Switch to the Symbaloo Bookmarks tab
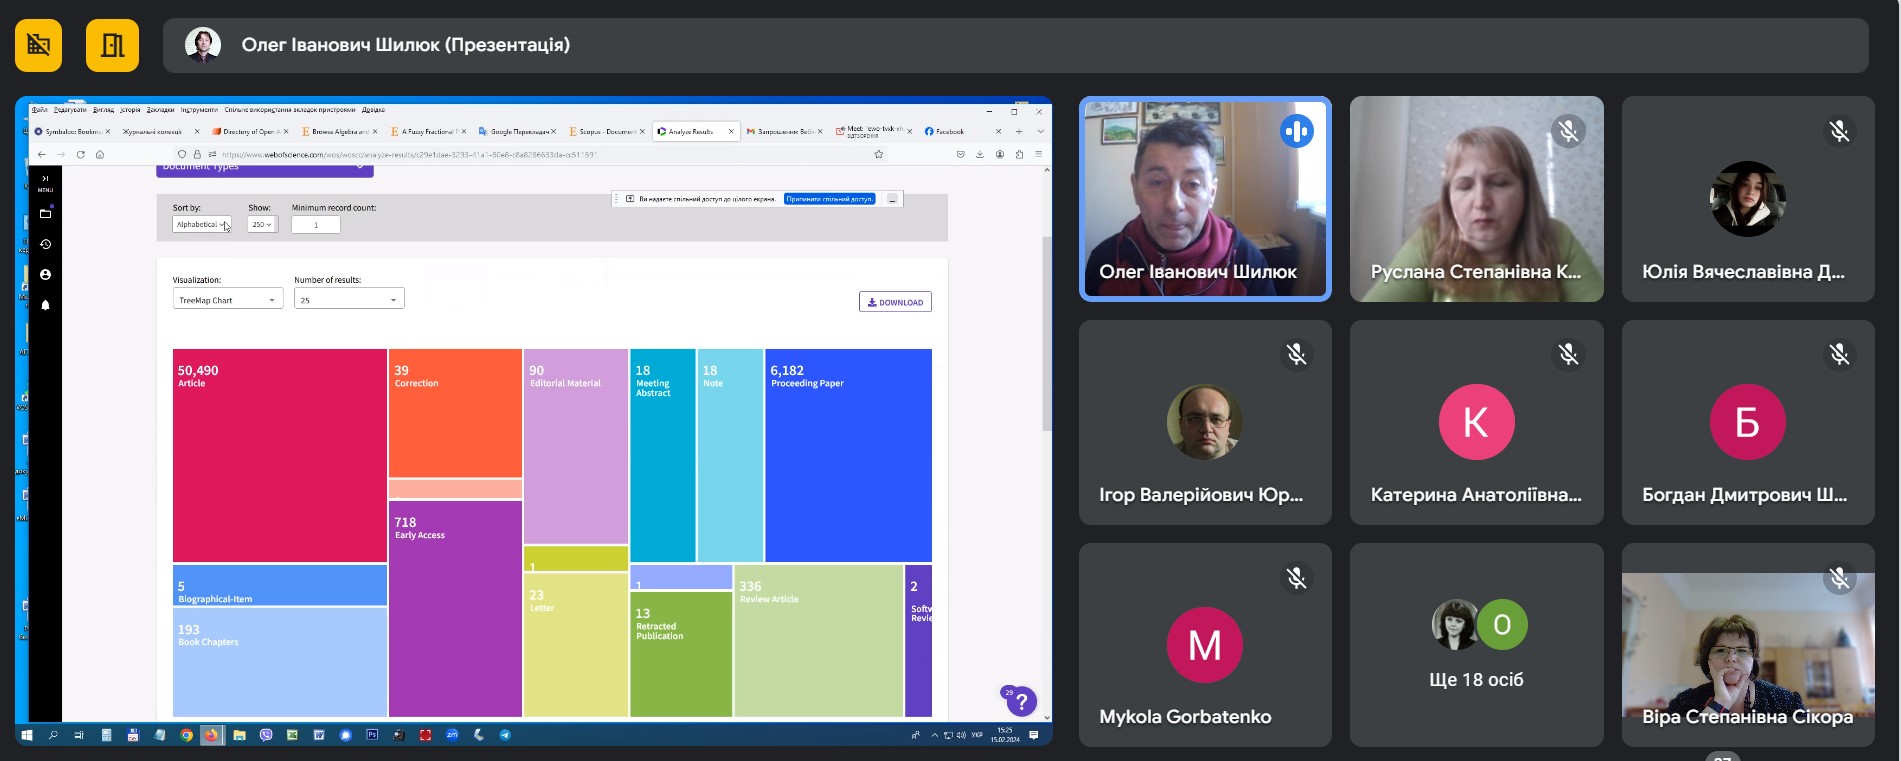This screenshot has height=761, width=1901. [x=70, y=131]
